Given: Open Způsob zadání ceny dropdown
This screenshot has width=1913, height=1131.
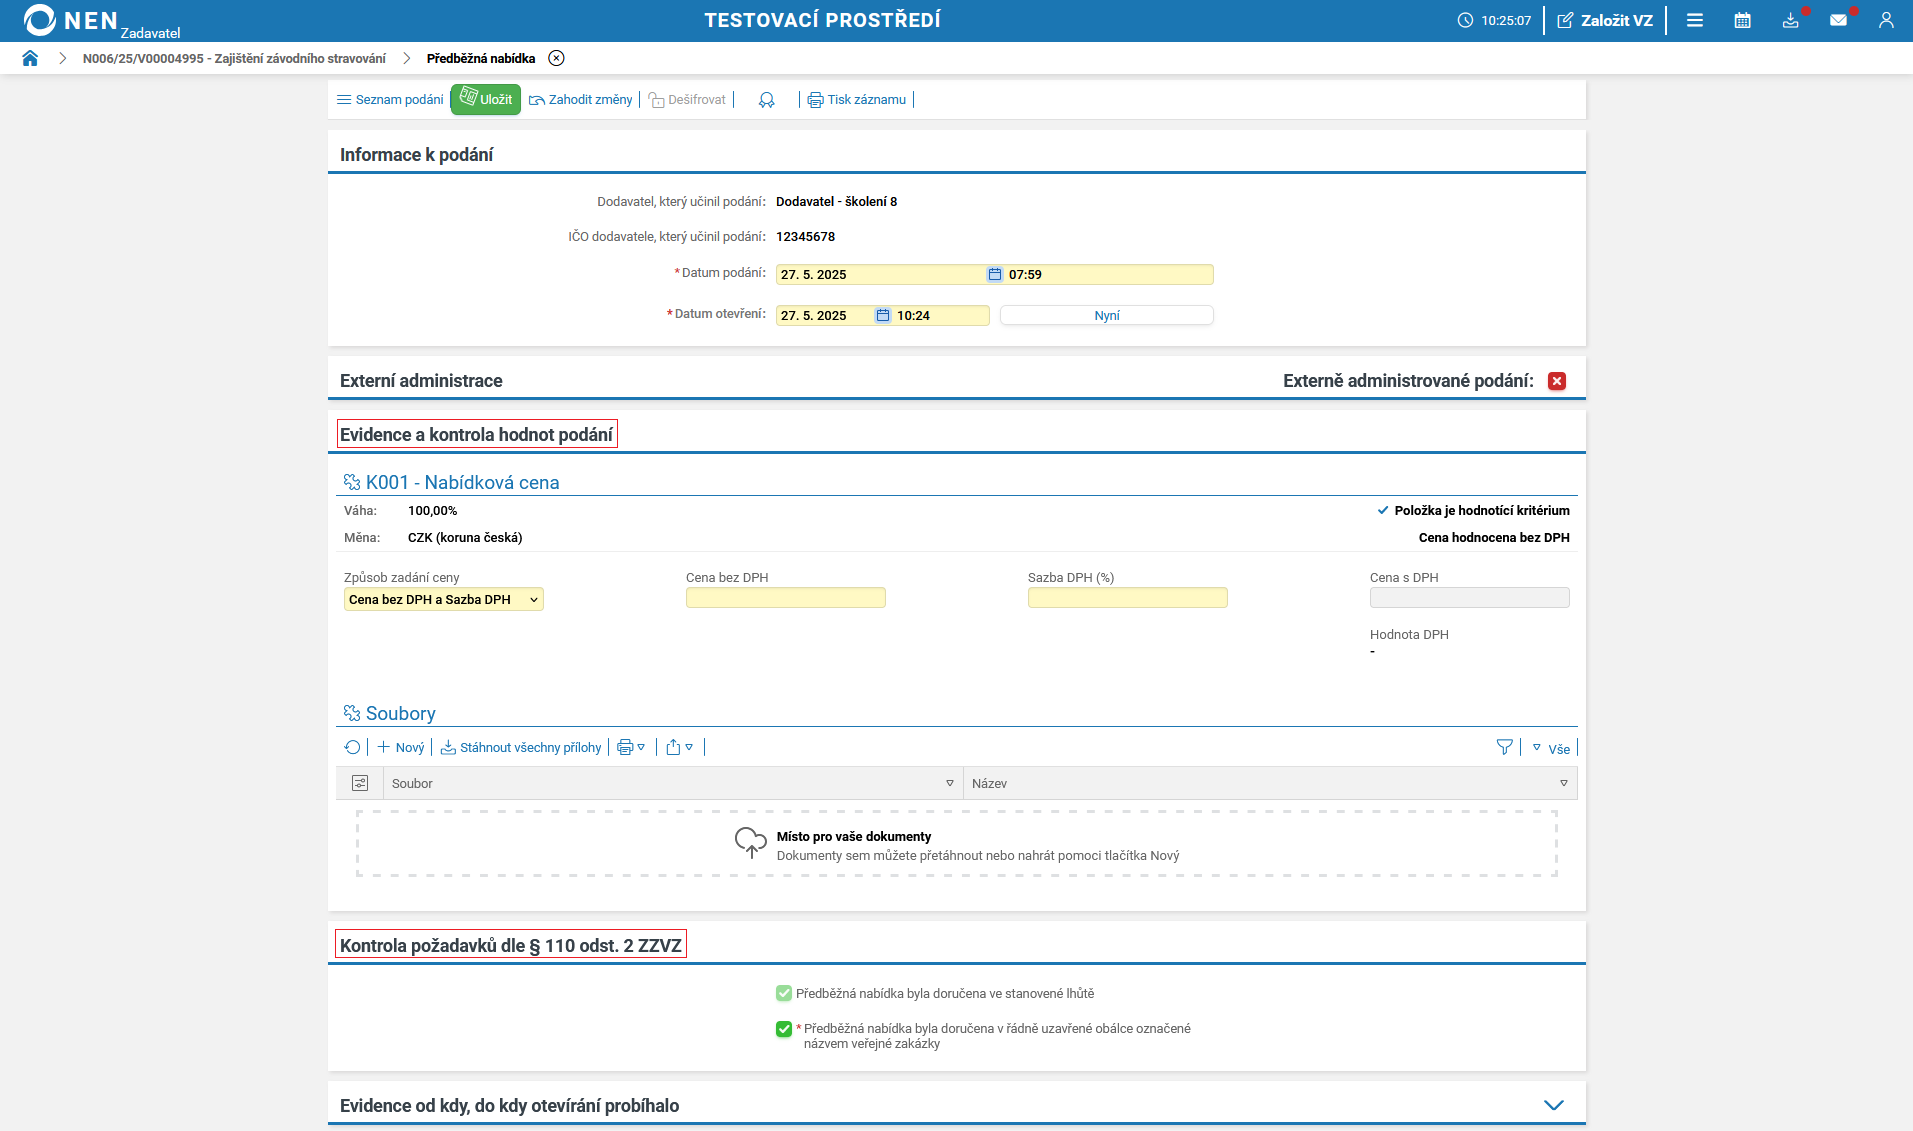Looking at the screenshot, I should click(443, 599).
